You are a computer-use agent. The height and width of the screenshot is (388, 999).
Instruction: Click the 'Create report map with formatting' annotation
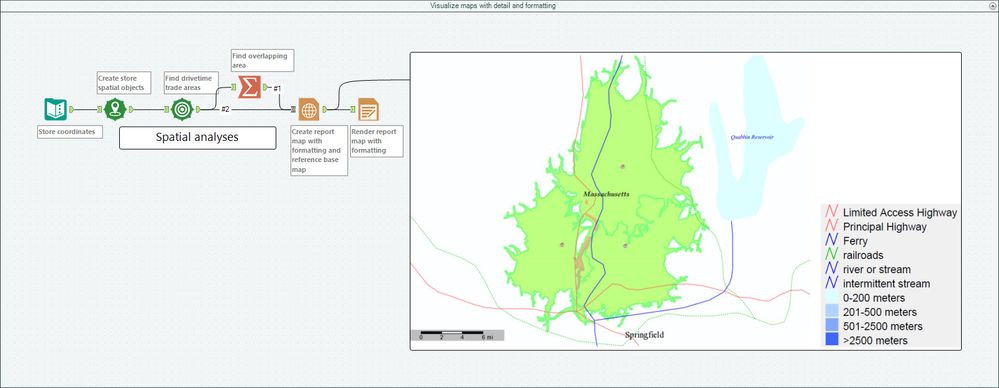(319, 150)
